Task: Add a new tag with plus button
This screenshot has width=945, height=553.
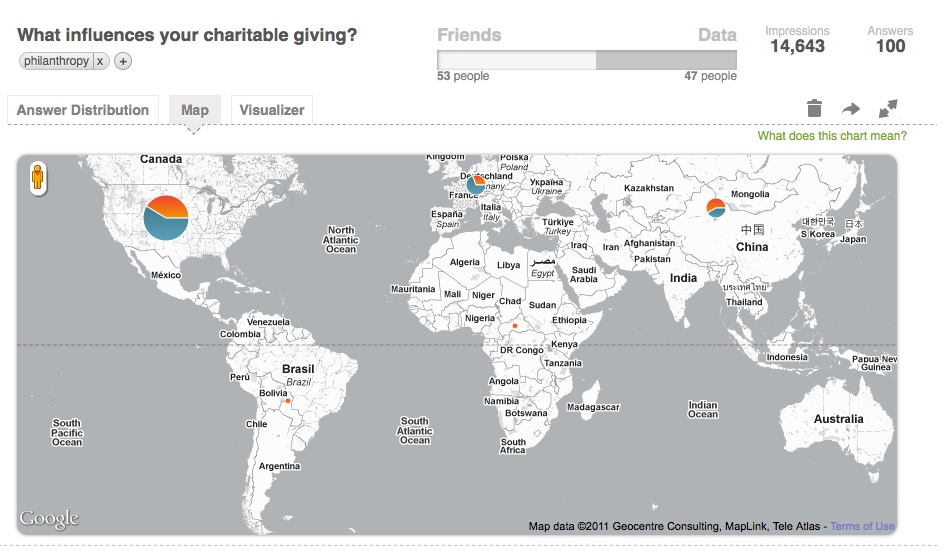Action: (x=123, y=61)
